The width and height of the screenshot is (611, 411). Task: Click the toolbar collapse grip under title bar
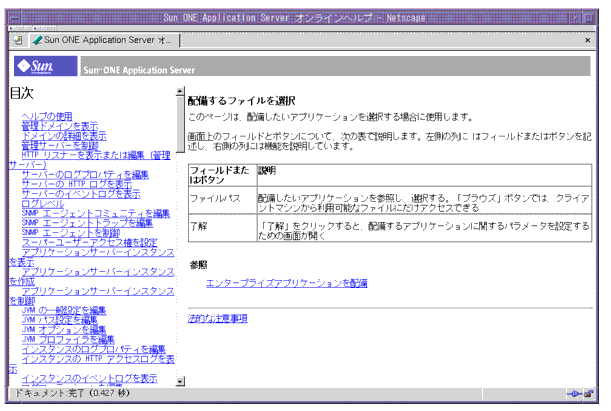tap(34, 28)
